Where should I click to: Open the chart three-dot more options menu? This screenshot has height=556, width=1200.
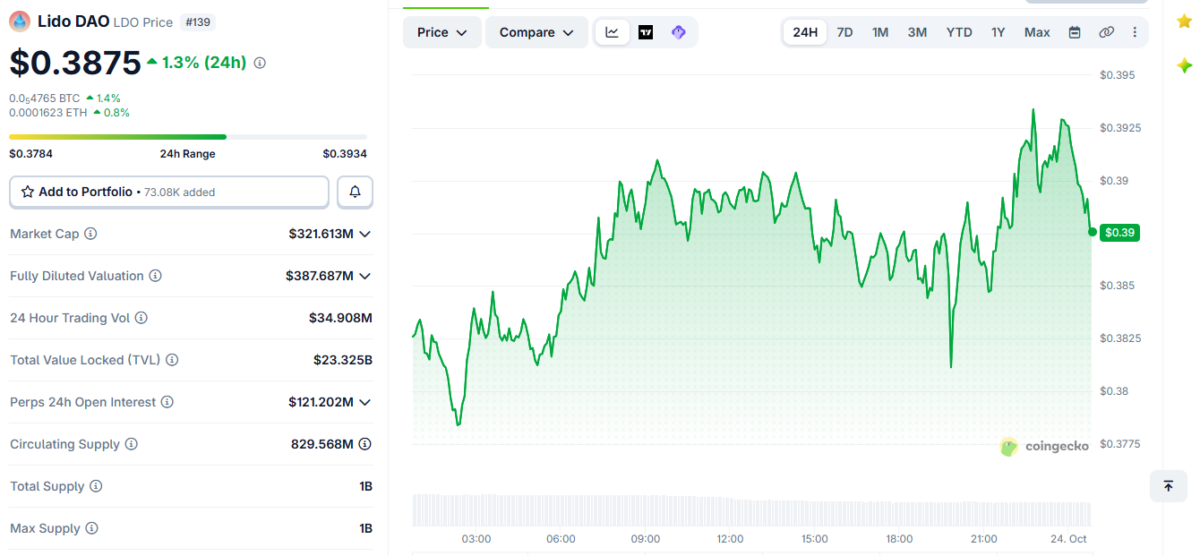pos(1134,32)
